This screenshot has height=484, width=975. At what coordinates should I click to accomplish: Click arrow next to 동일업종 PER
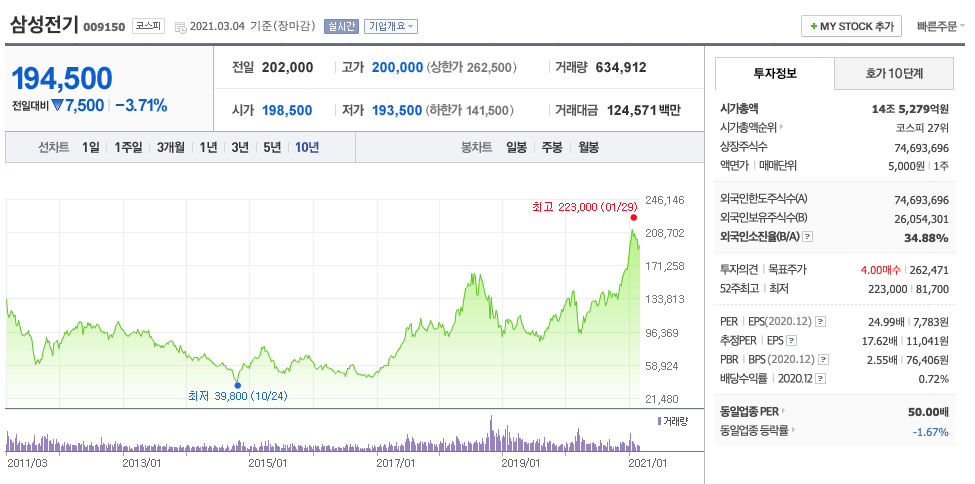coord(783,411)
